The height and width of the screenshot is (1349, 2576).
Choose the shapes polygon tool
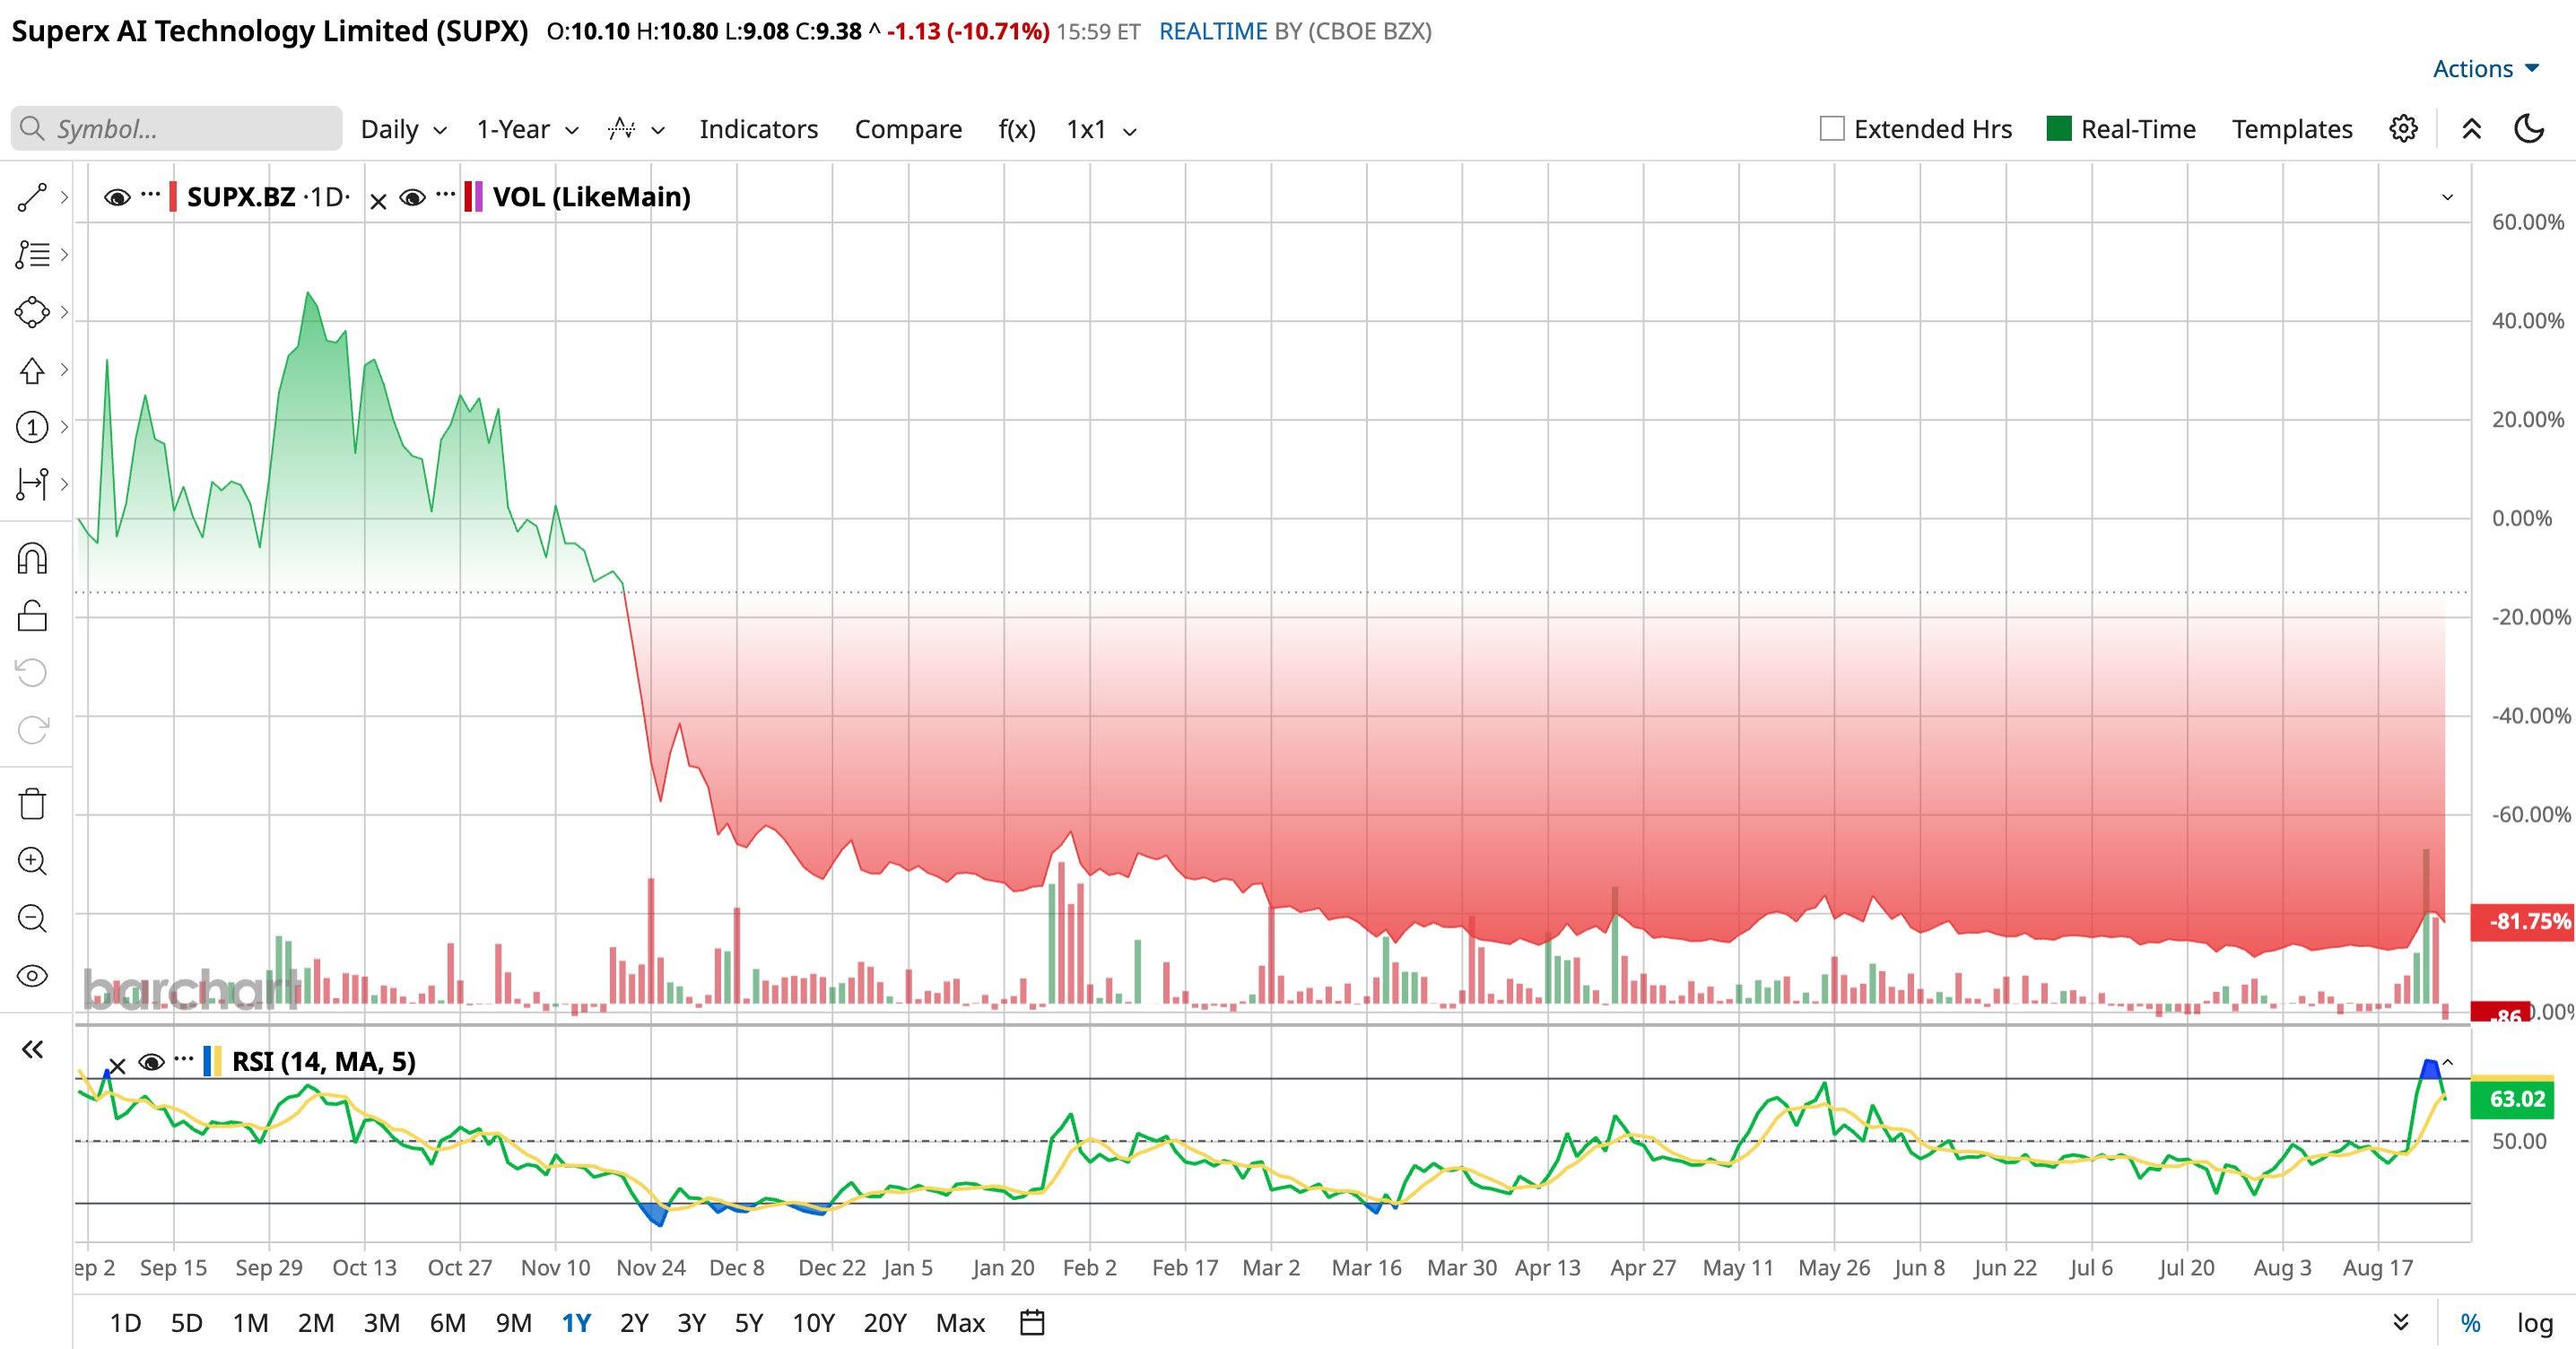point(32,312)
